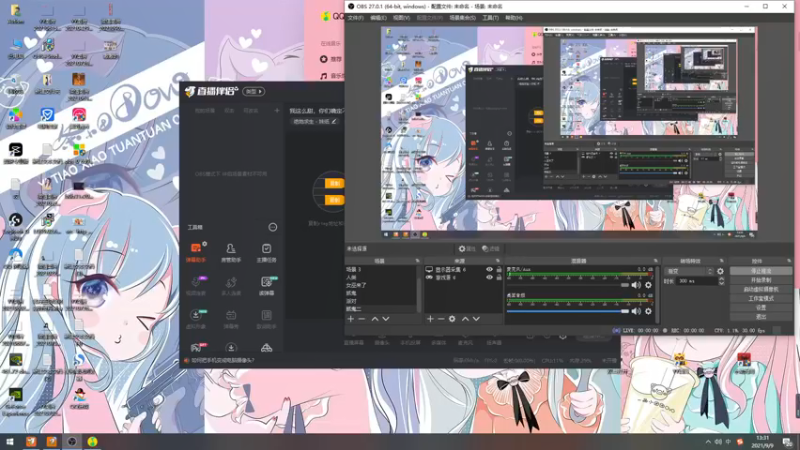The height and width of the screenshot is (450, 800).
Task: Enable 工作室模式 in OBS controls
Action: tap(761, 298)
